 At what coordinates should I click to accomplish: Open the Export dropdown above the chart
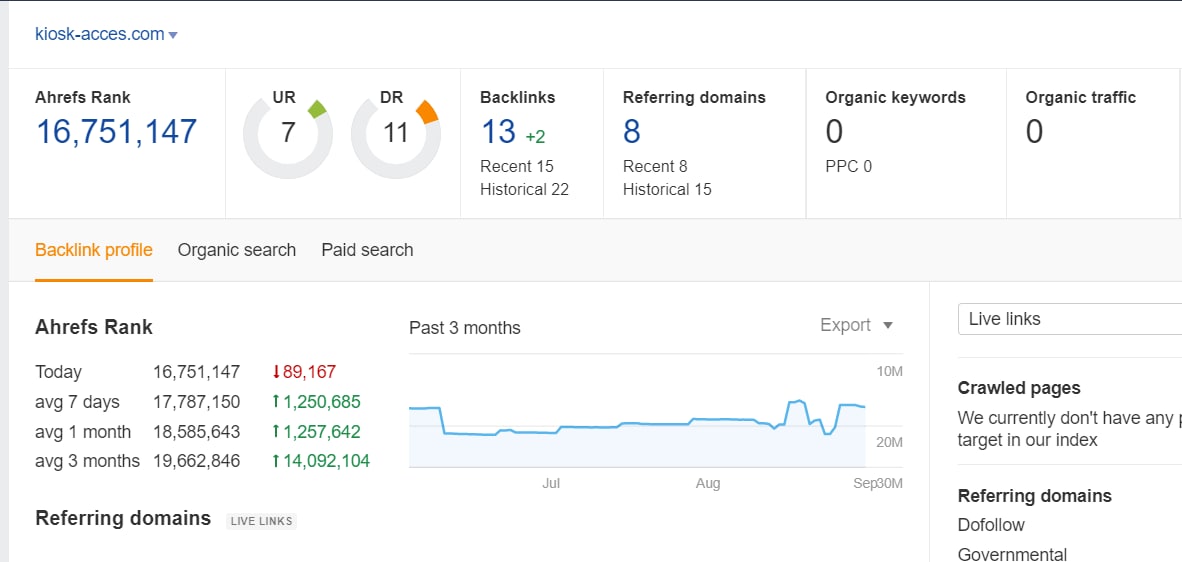(x=856, y=325)
